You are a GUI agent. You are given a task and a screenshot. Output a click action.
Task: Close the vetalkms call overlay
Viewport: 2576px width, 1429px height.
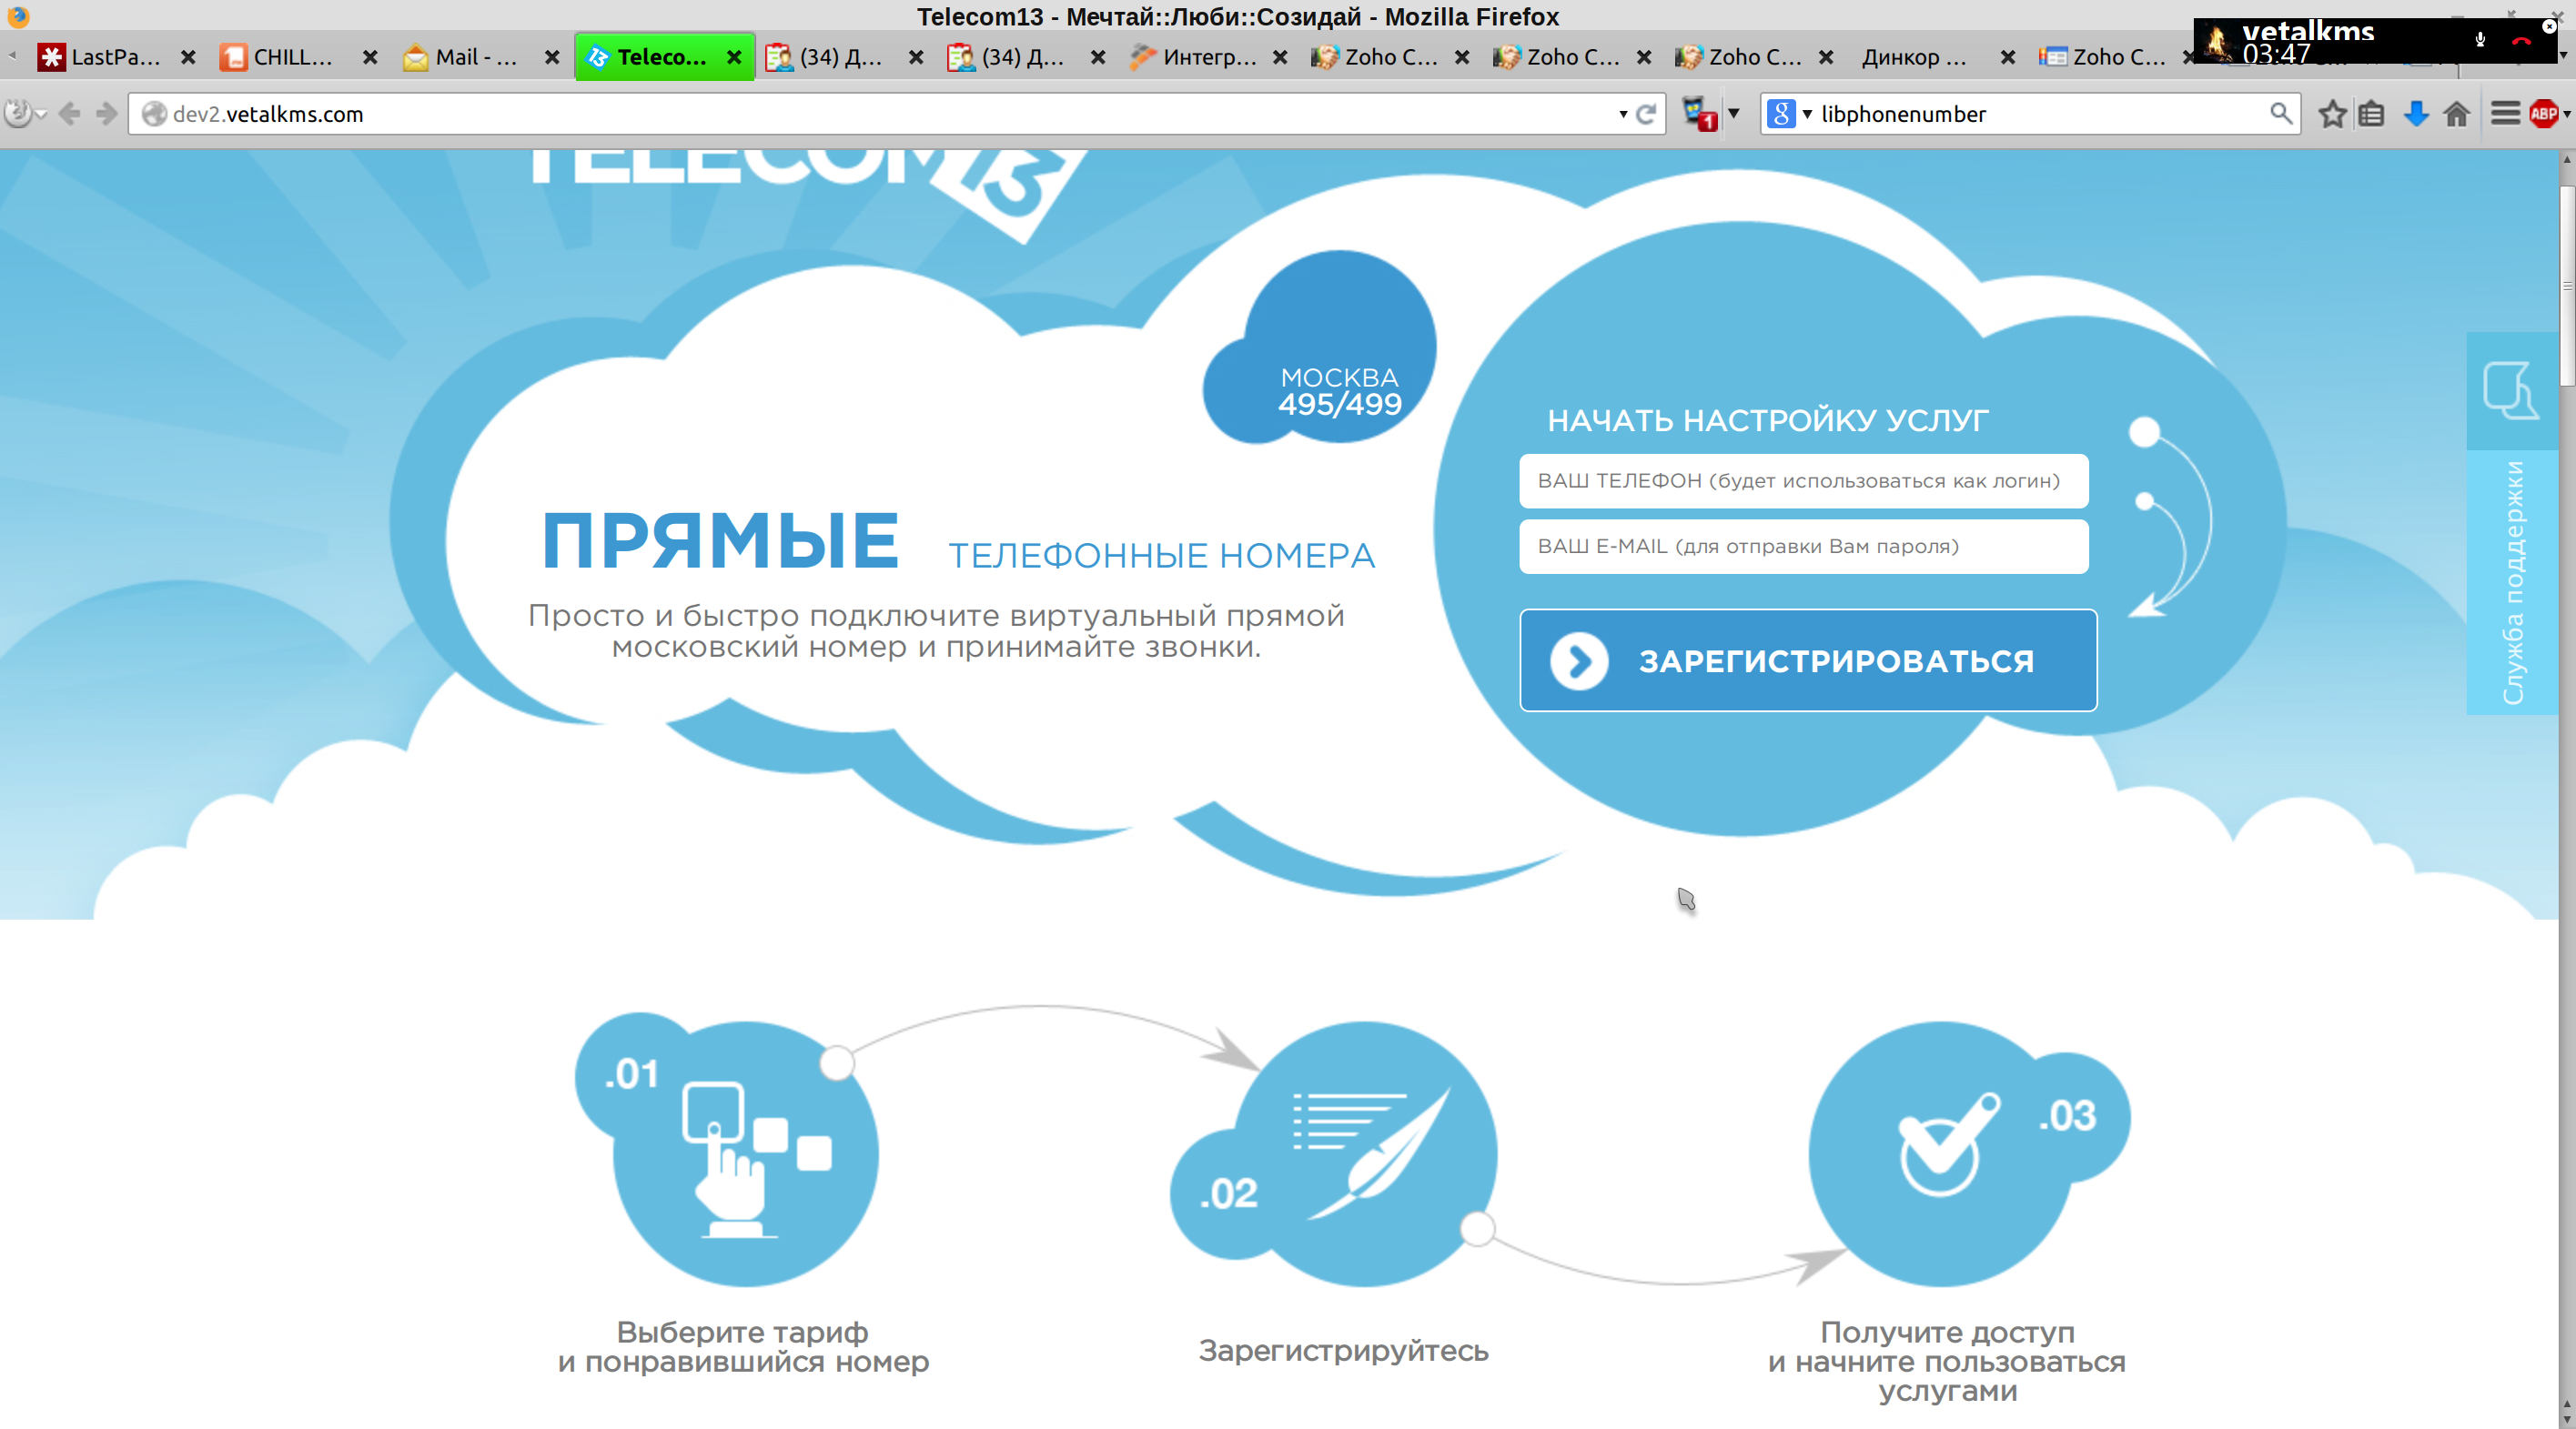coord(2549,26)
